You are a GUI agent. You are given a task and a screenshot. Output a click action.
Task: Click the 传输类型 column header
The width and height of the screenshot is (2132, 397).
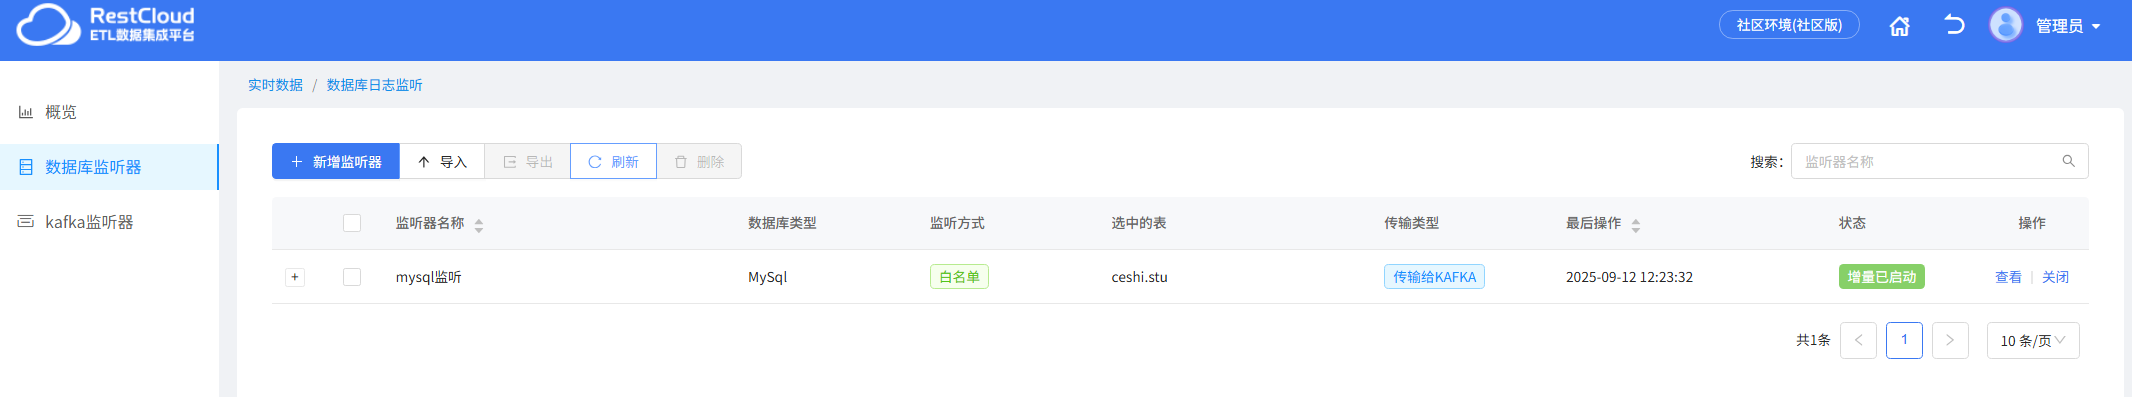point(1411,223)
